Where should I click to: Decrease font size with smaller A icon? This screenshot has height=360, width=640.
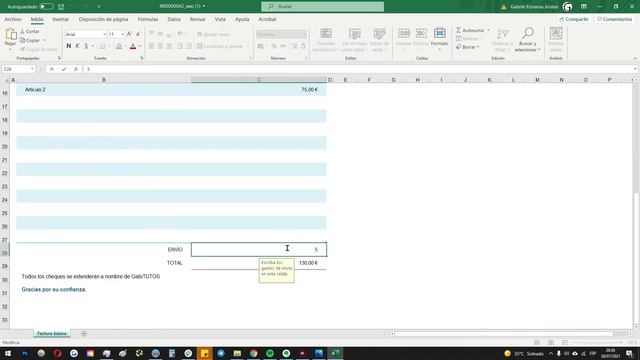pyautogui.click(x=138, y=34)
